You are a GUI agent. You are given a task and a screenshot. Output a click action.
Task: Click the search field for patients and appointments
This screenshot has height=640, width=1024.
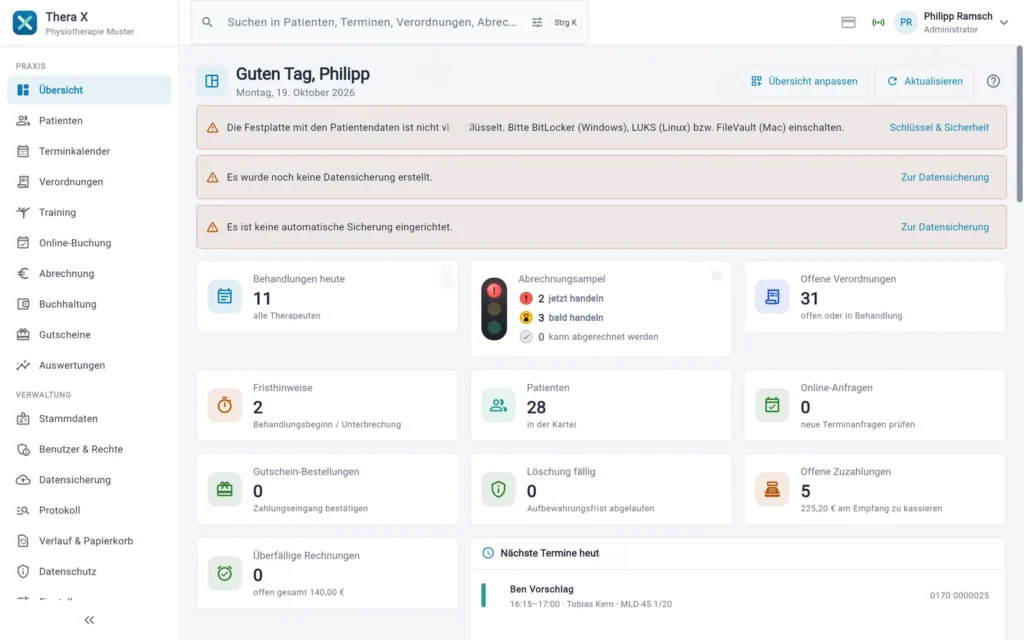point(389,22)
